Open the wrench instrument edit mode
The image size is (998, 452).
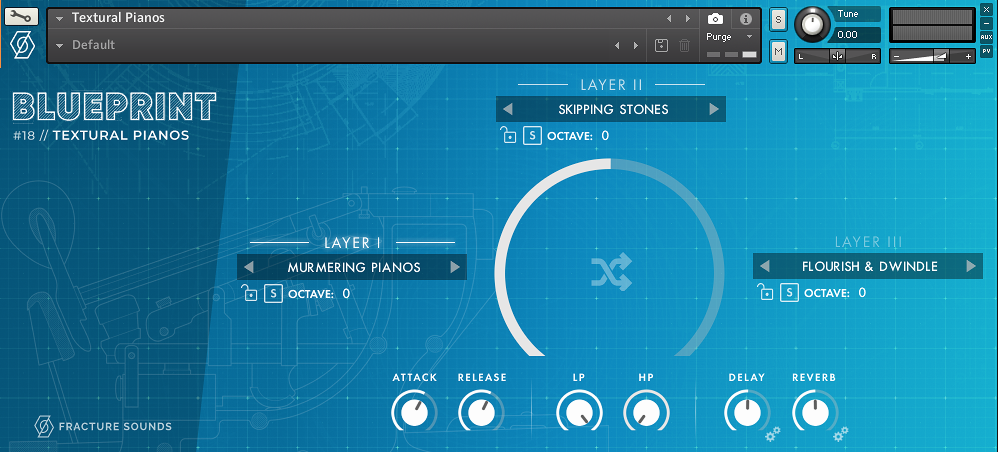[x=21, y=17]
